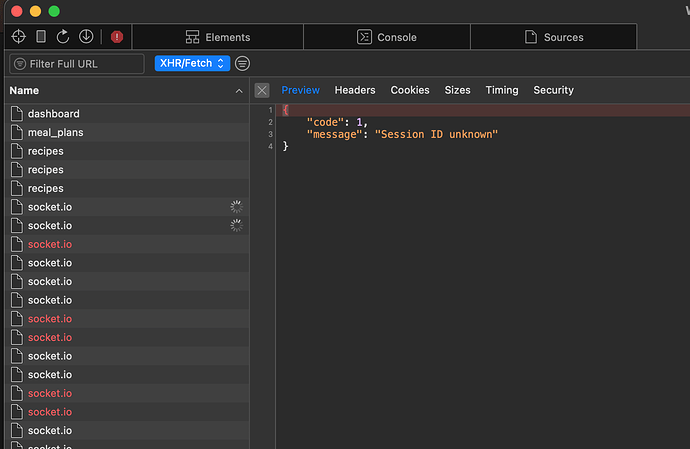Select the Preview tab
The image size is (690, 449).
(301, 90)
